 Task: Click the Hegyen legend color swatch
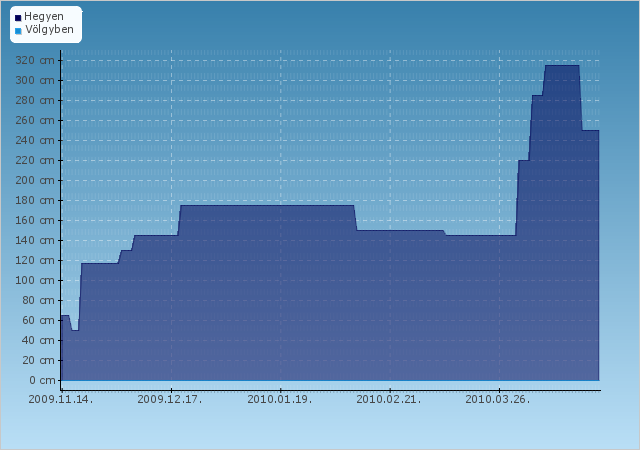pos(18,18)
